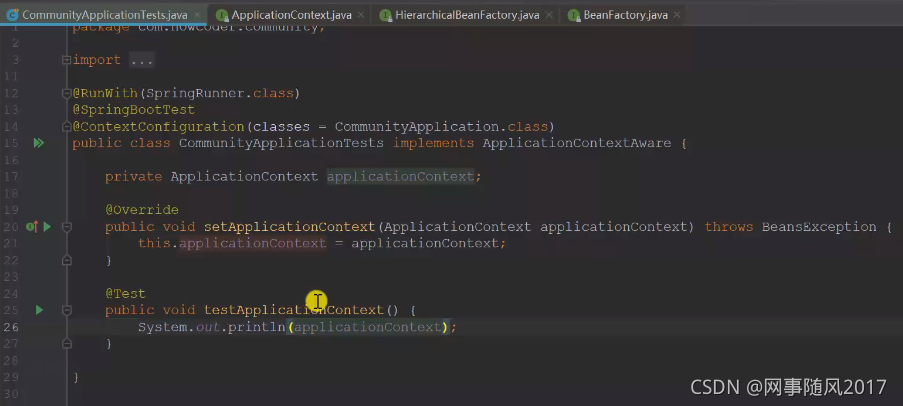
Task: Click line number 17 in the gutter
Action: 12,176
